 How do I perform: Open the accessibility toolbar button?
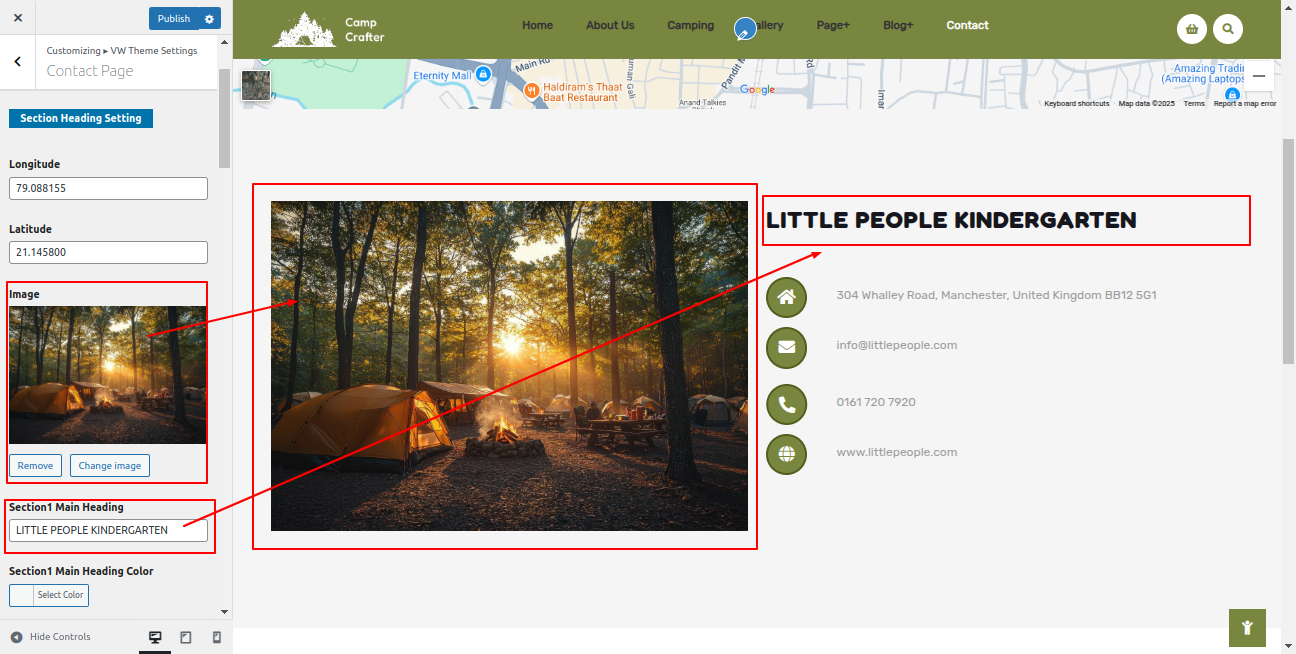(x=1247, y=628)
